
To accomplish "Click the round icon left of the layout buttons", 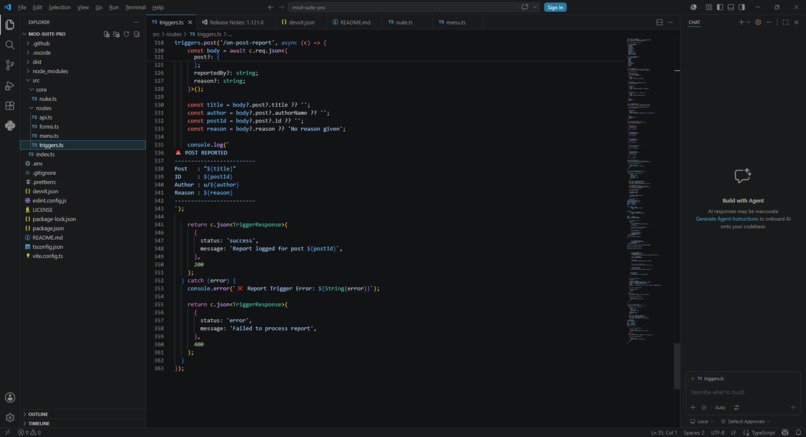I will (x=693, y=7).
